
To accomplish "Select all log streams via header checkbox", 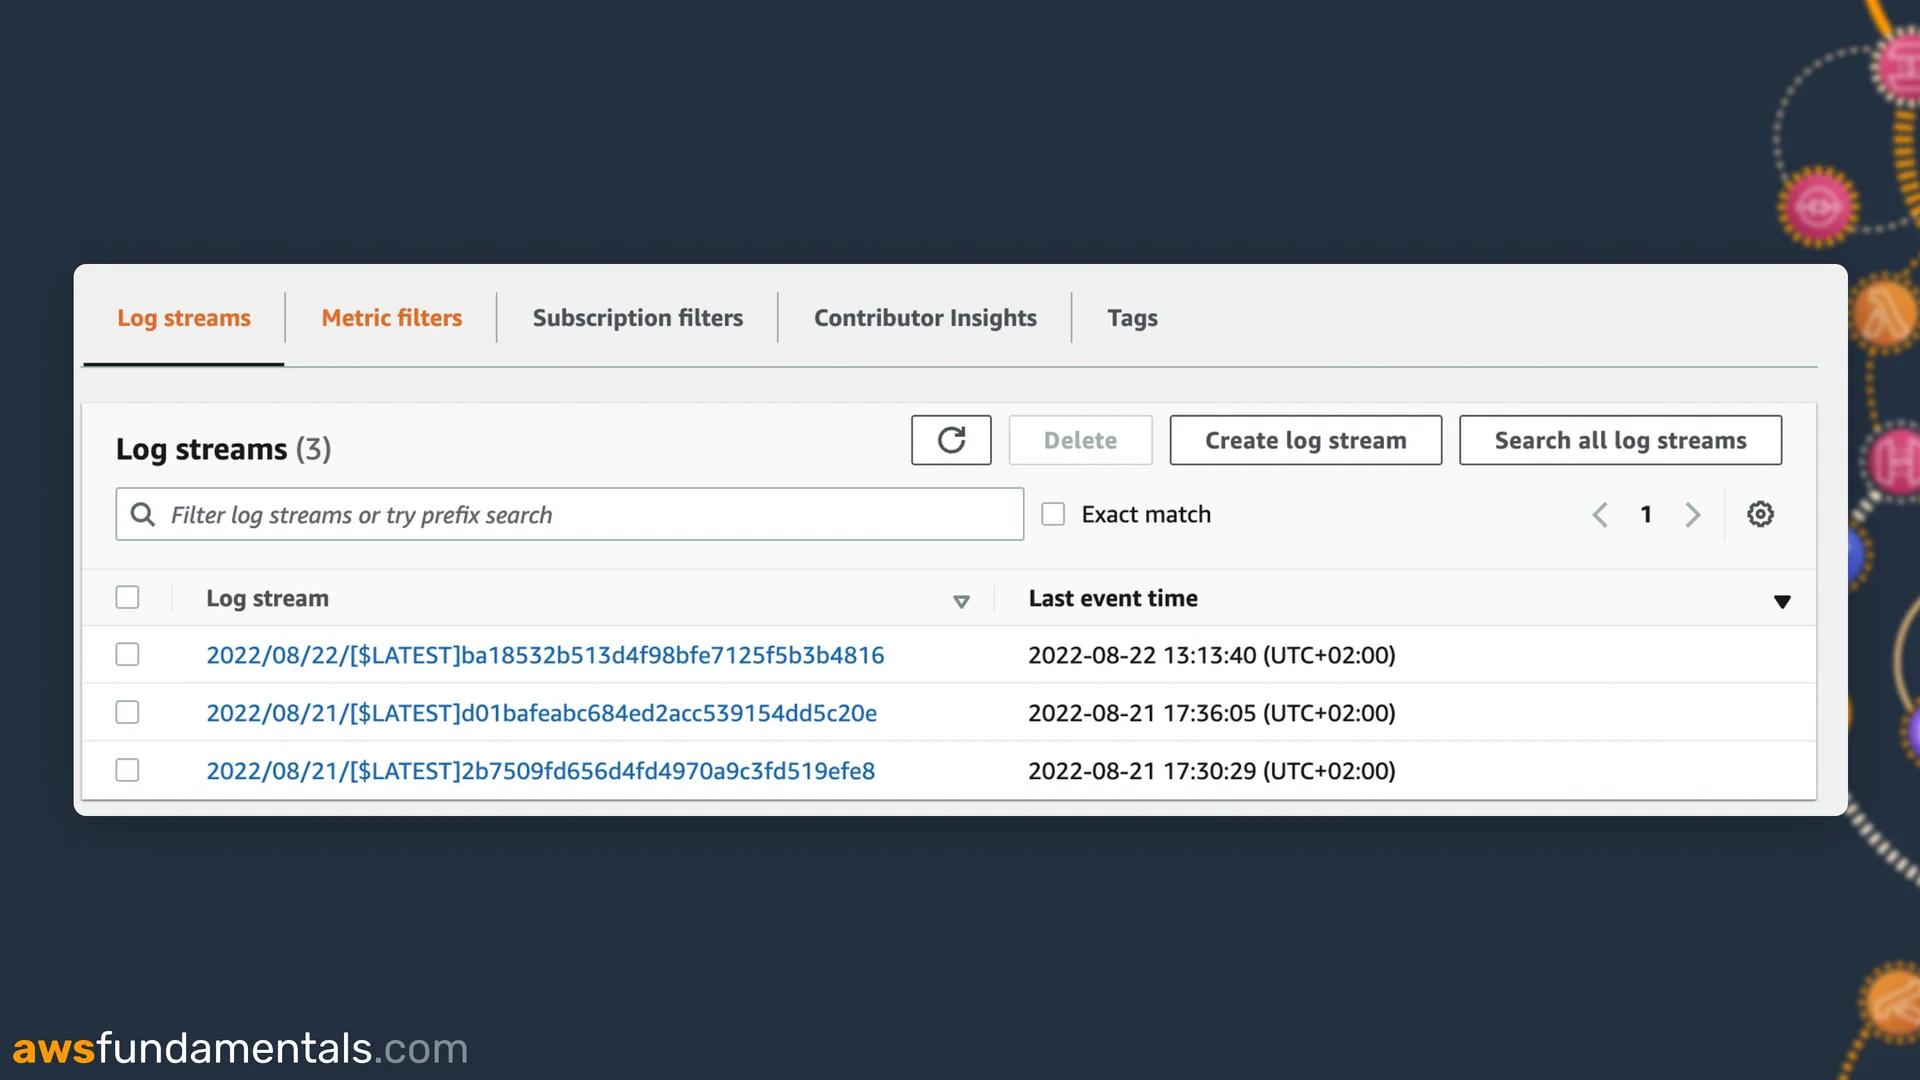I will click(127, 597).
